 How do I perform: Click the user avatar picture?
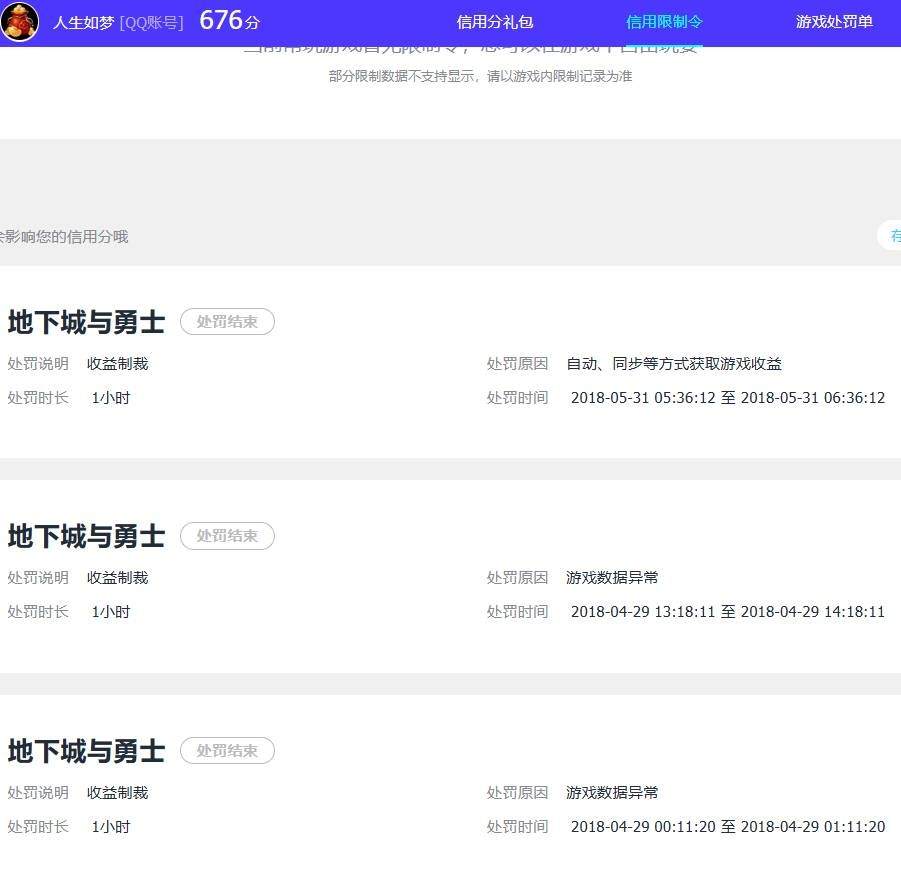pos(20,22)
